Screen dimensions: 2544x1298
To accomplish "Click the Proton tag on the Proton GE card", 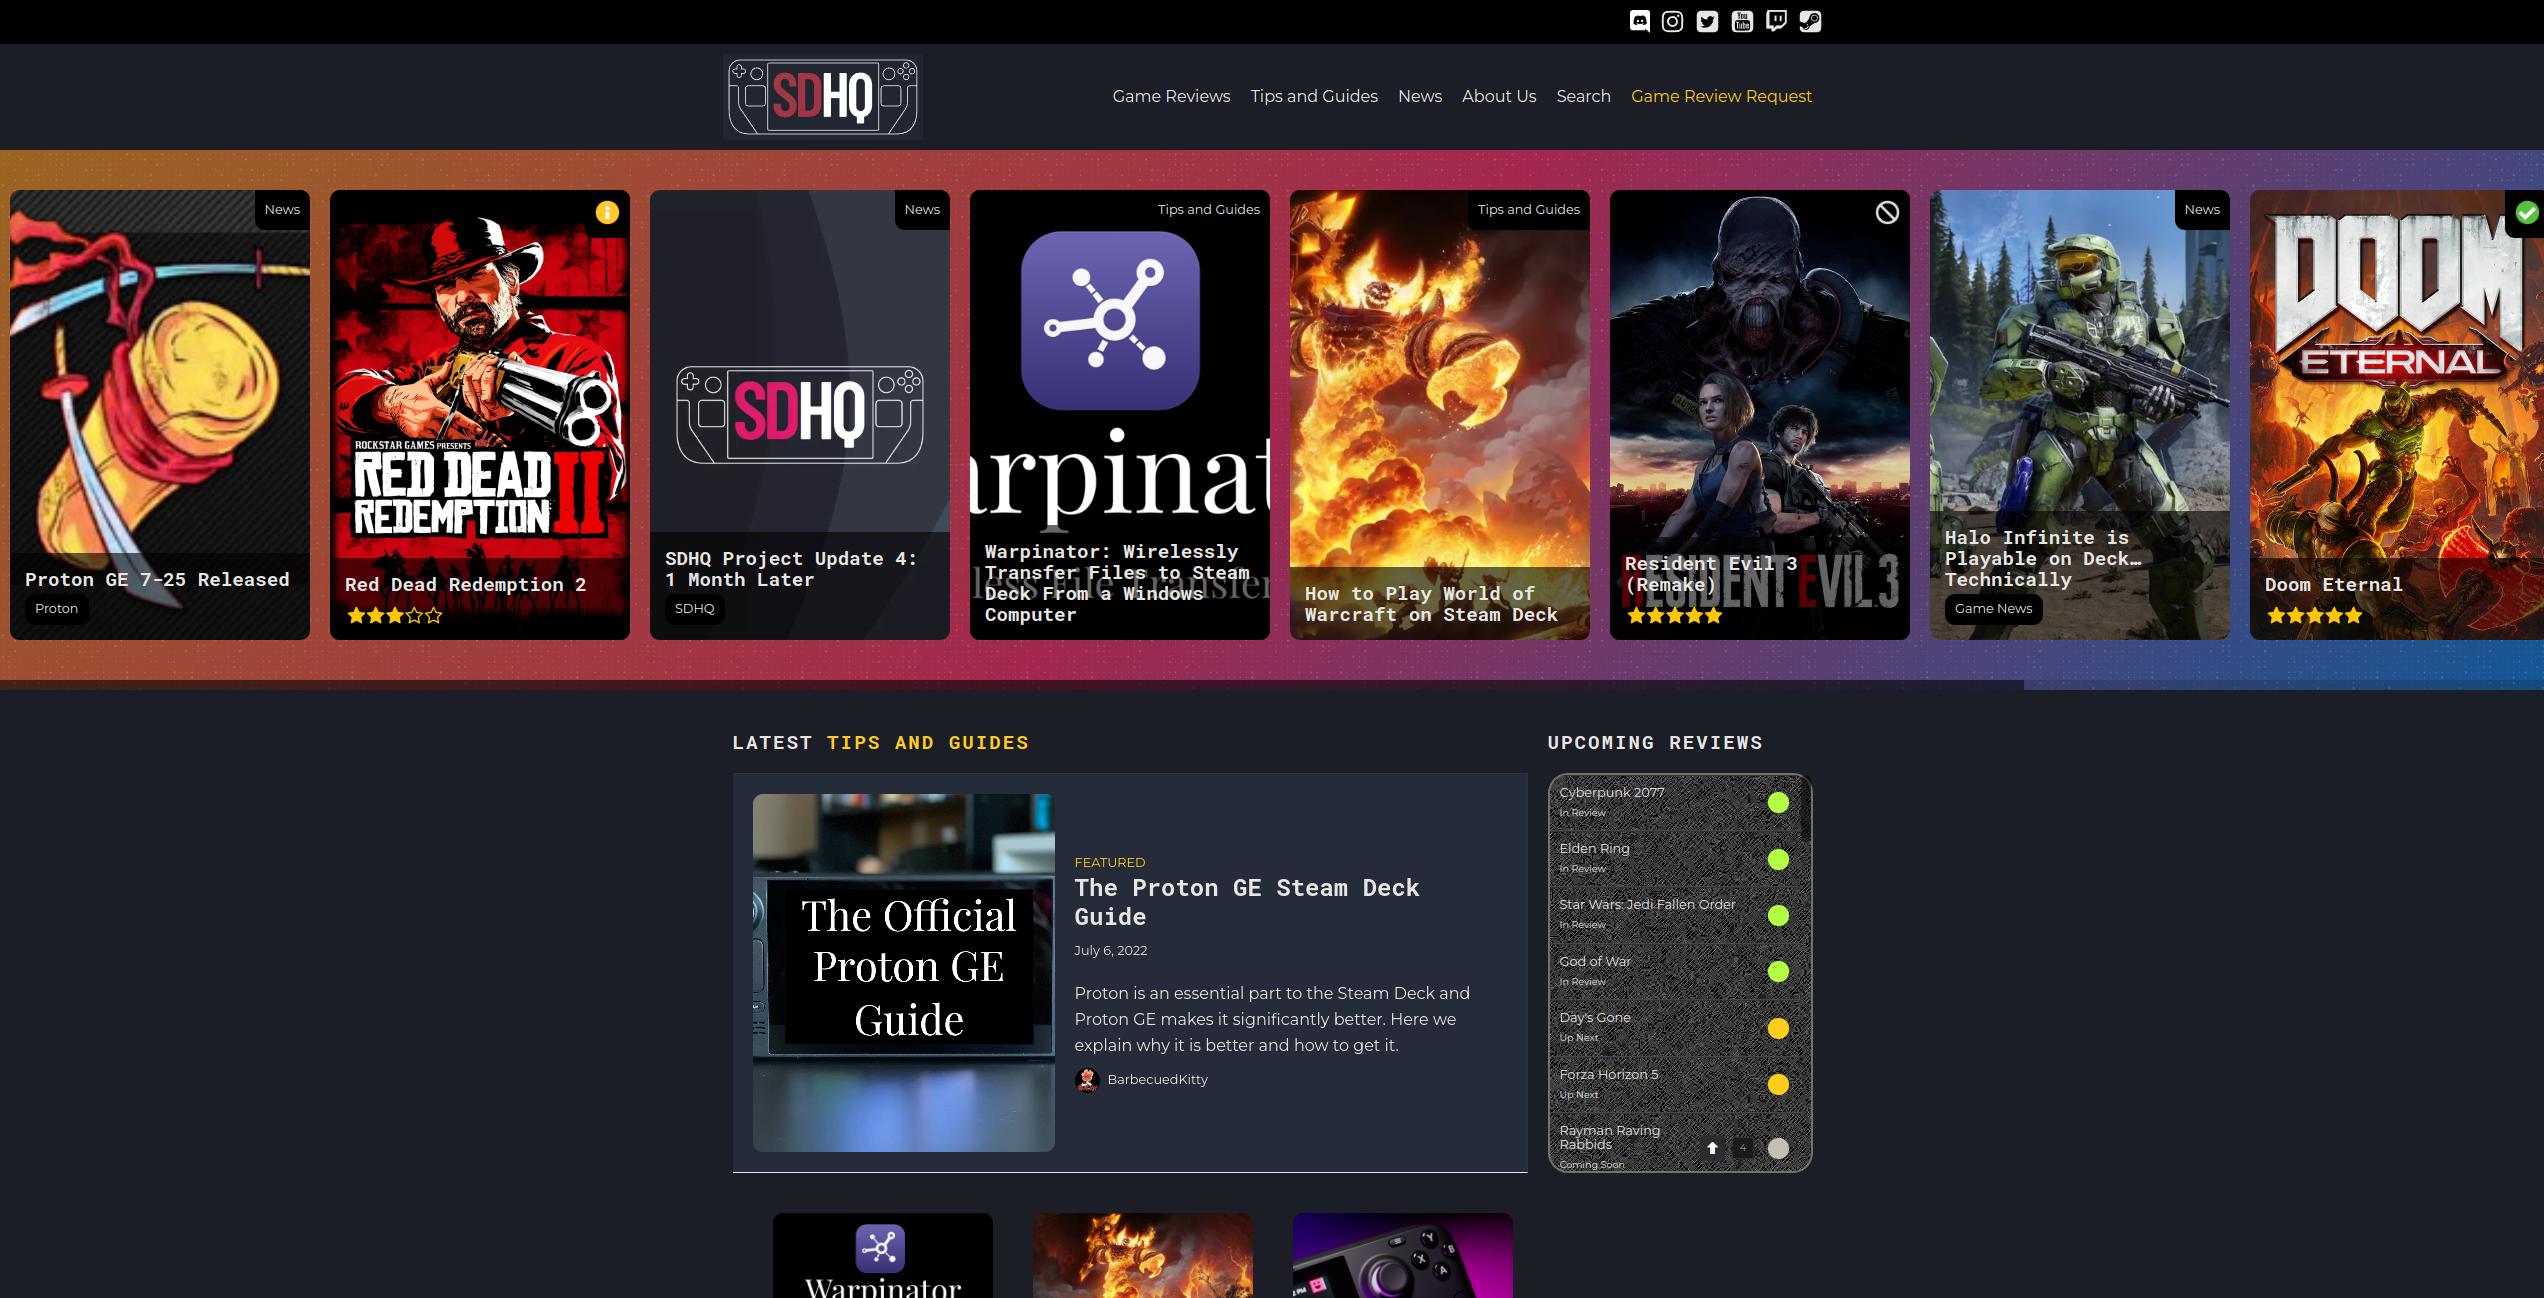I will tap(56, 608).
